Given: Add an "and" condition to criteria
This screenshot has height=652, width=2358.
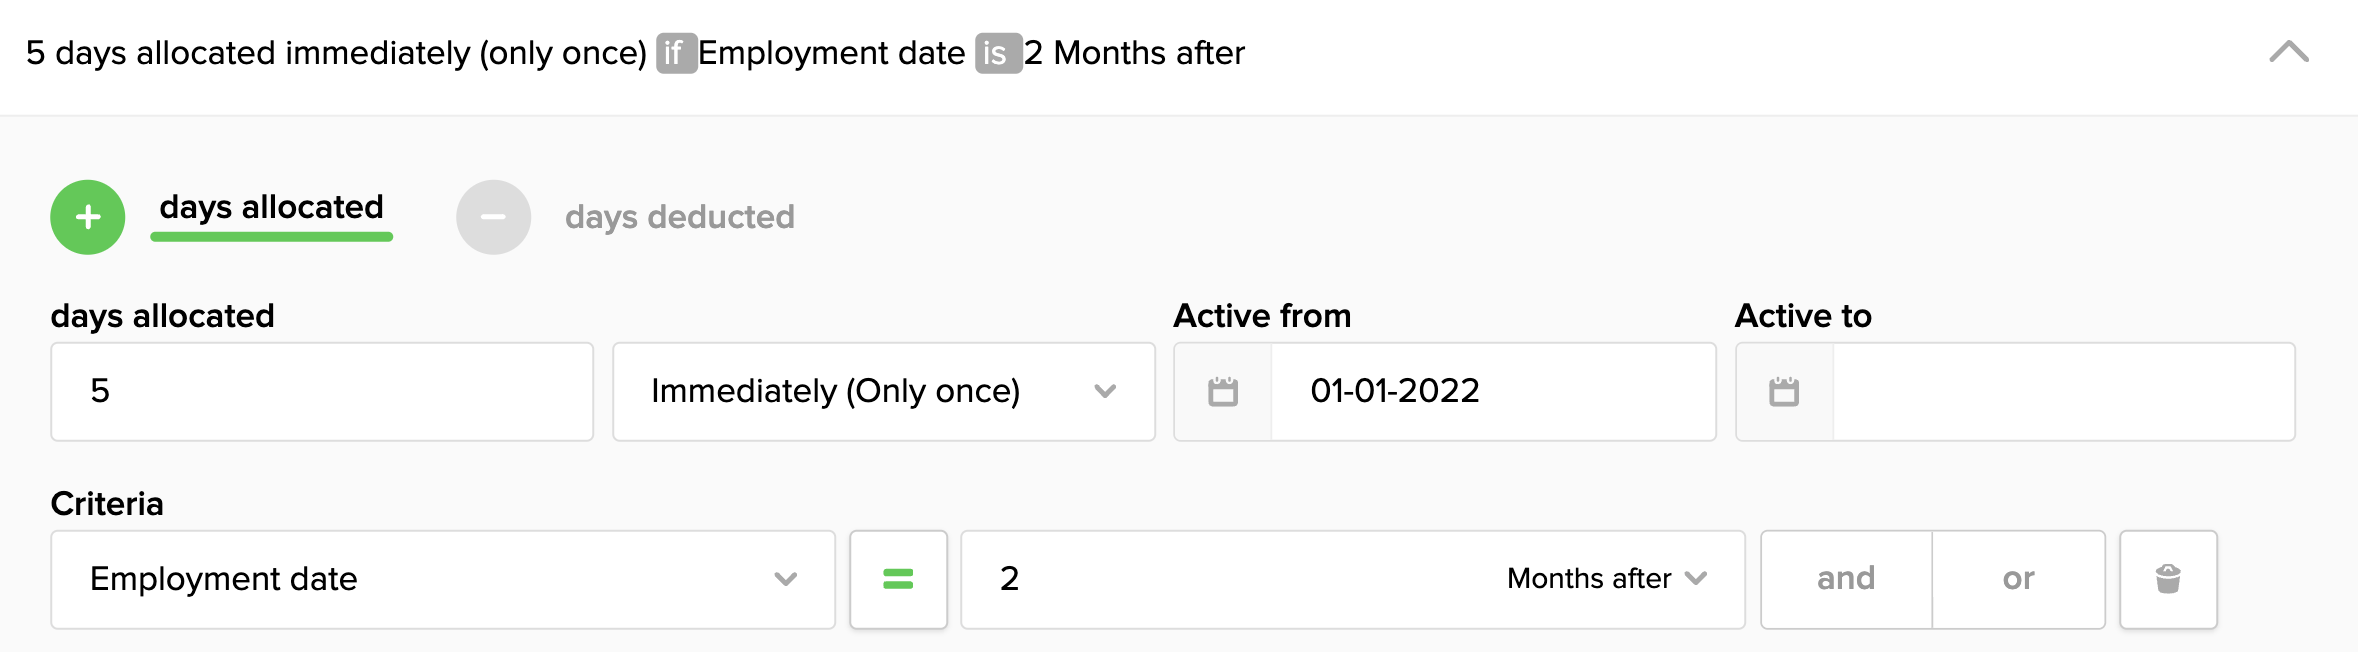Looking at the screenshot, I should pyautogui.click(x=1846, y=579).
